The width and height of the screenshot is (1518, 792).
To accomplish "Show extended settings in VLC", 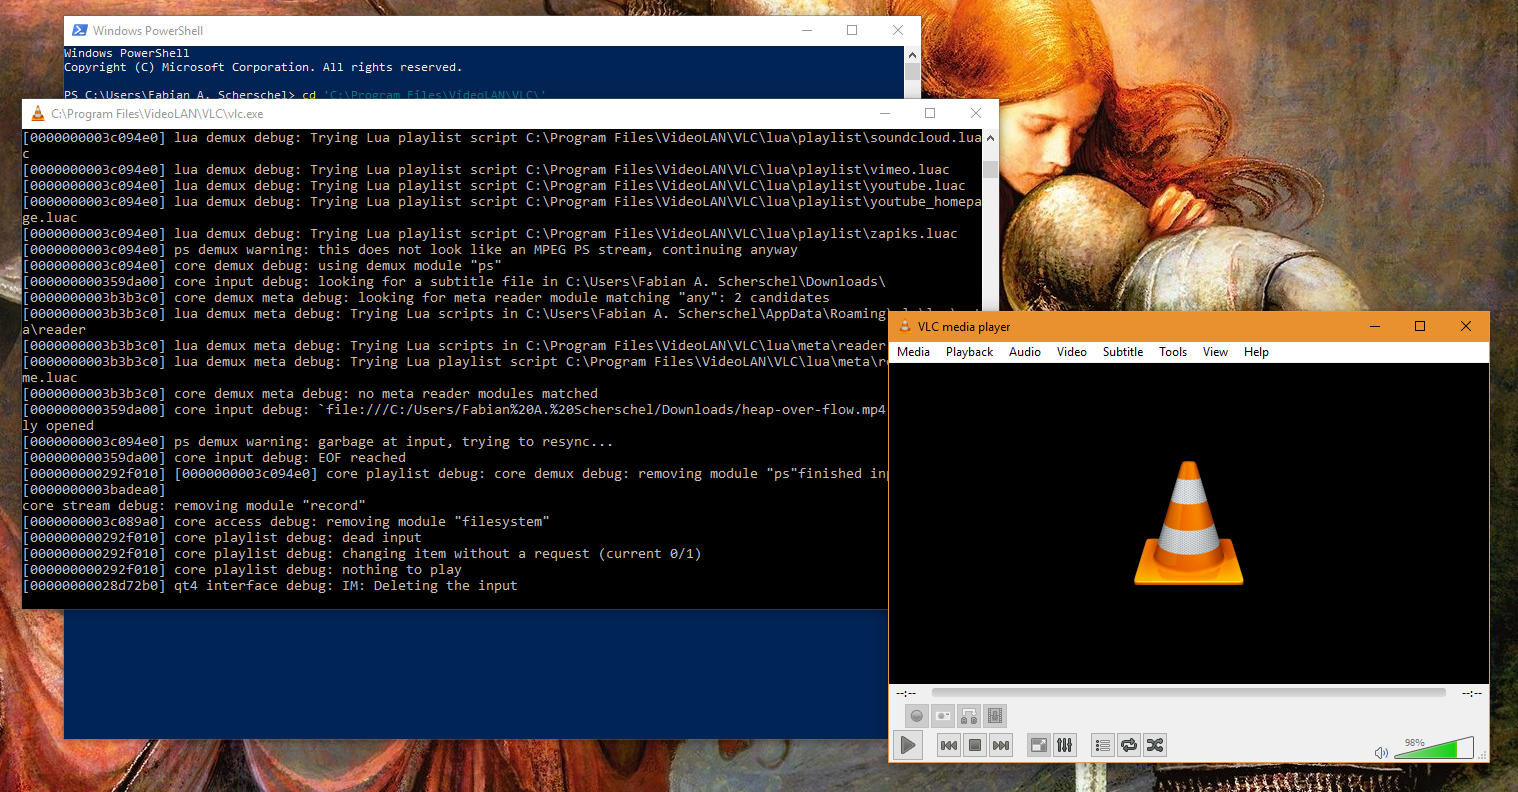I will [x=1065, y=745].
